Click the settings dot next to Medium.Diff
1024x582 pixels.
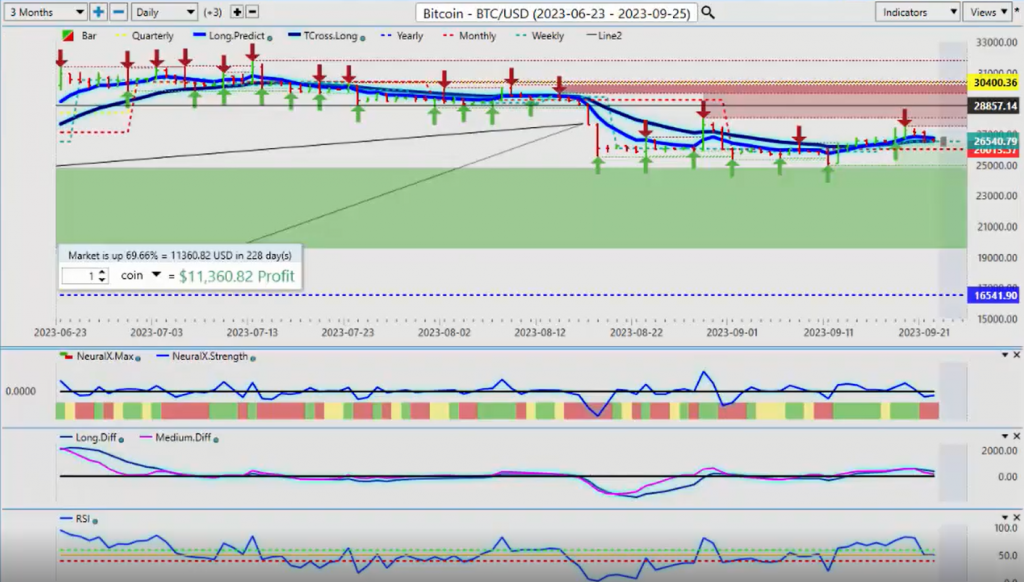pos(216,440)
